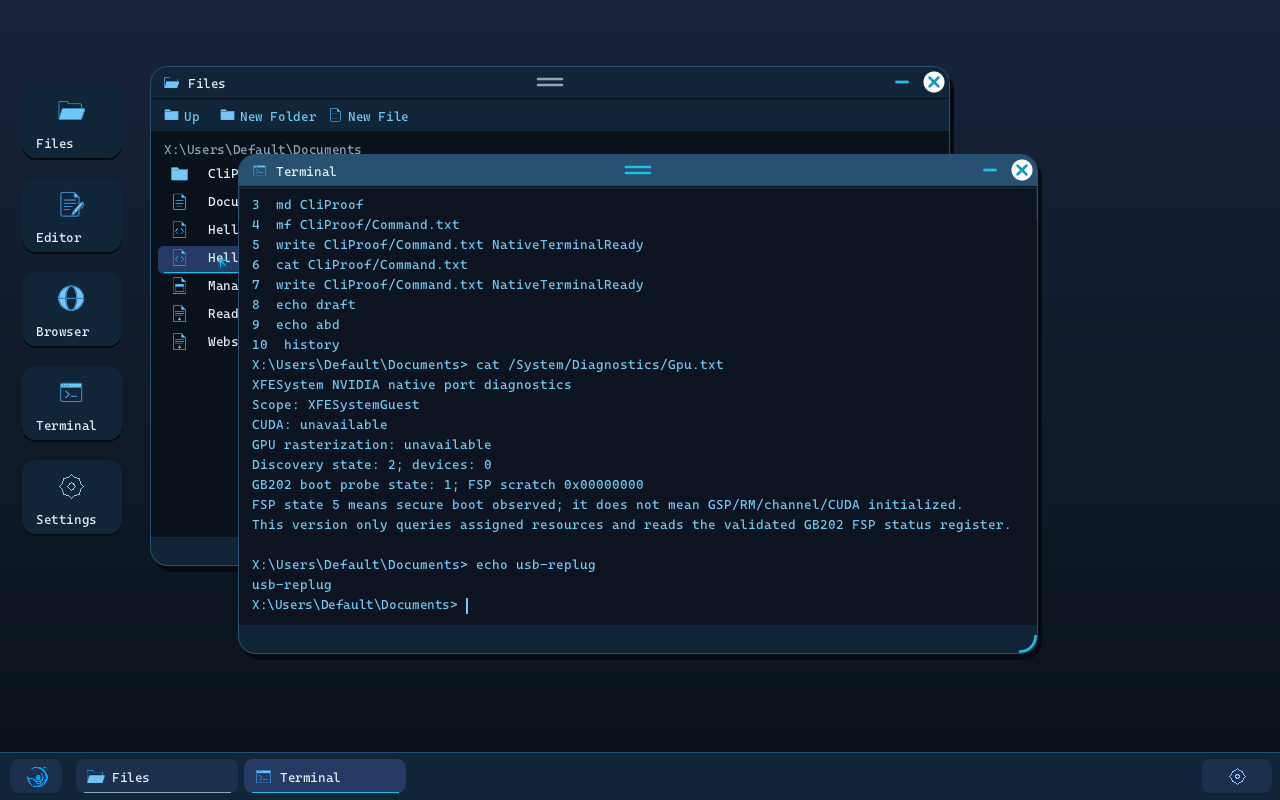The height and width of the screenshot is (800, 1280).
Task: Switch to Files from the taskbar
Action: tap(157, 776)
